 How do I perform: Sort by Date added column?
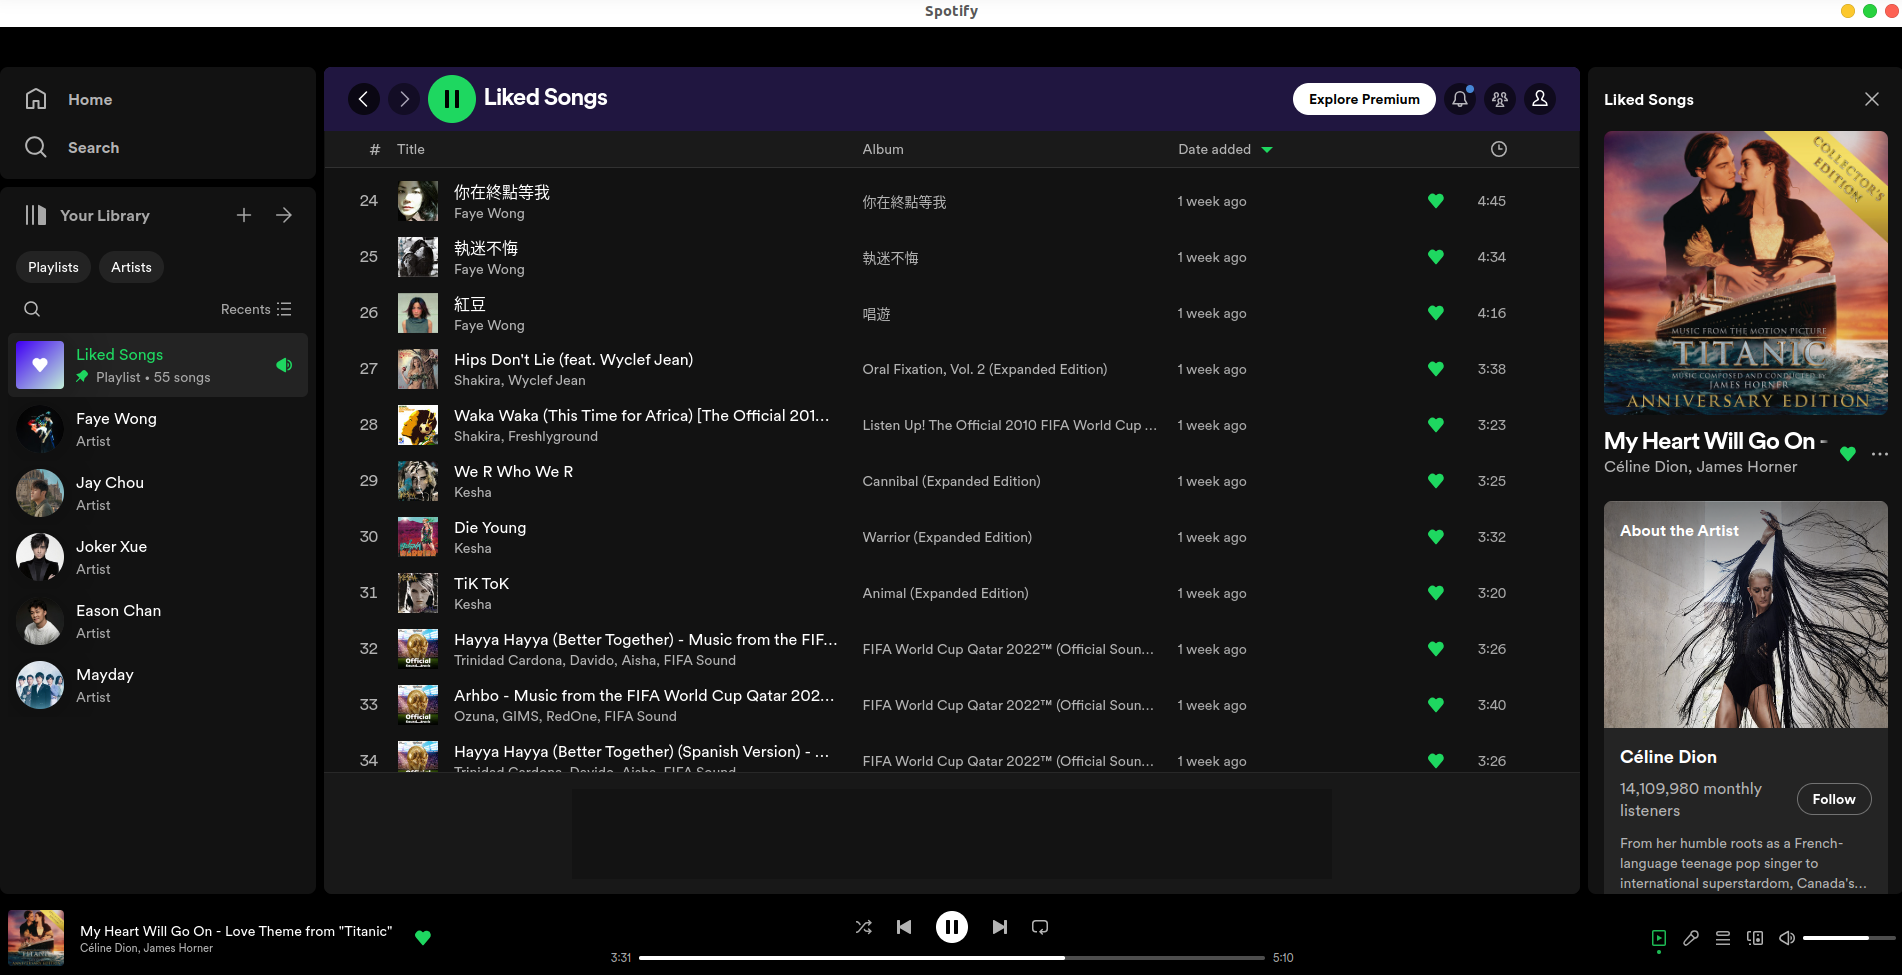[x=1225, y=149]
